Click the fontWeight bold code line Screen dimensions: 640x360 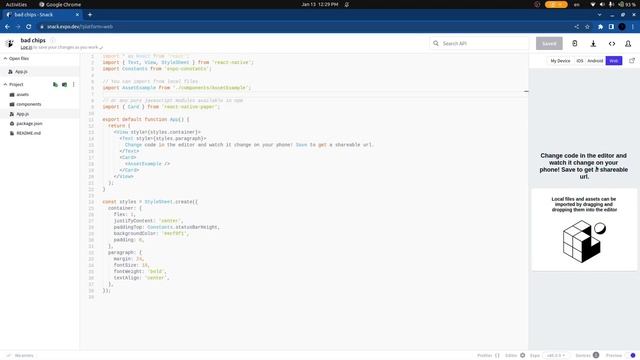coord(140,271)
